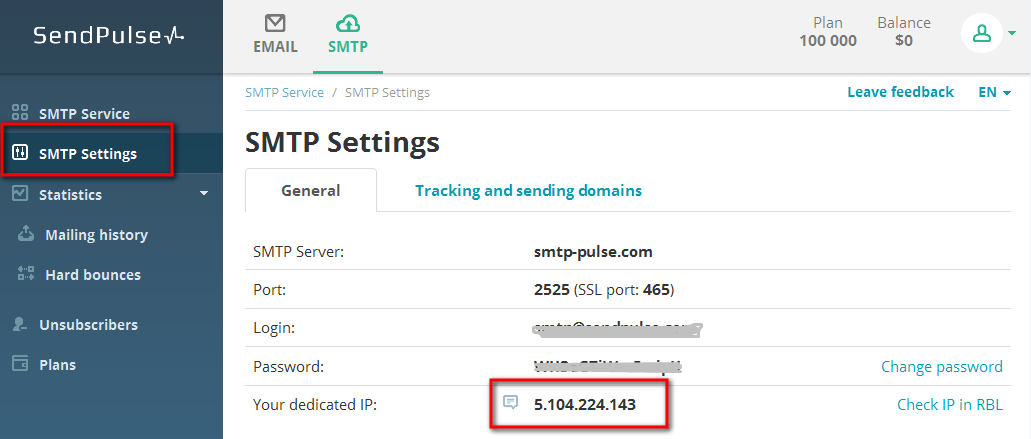Click the Leave feedback link
1031x439 pixels.
click(x=900, y=92)
